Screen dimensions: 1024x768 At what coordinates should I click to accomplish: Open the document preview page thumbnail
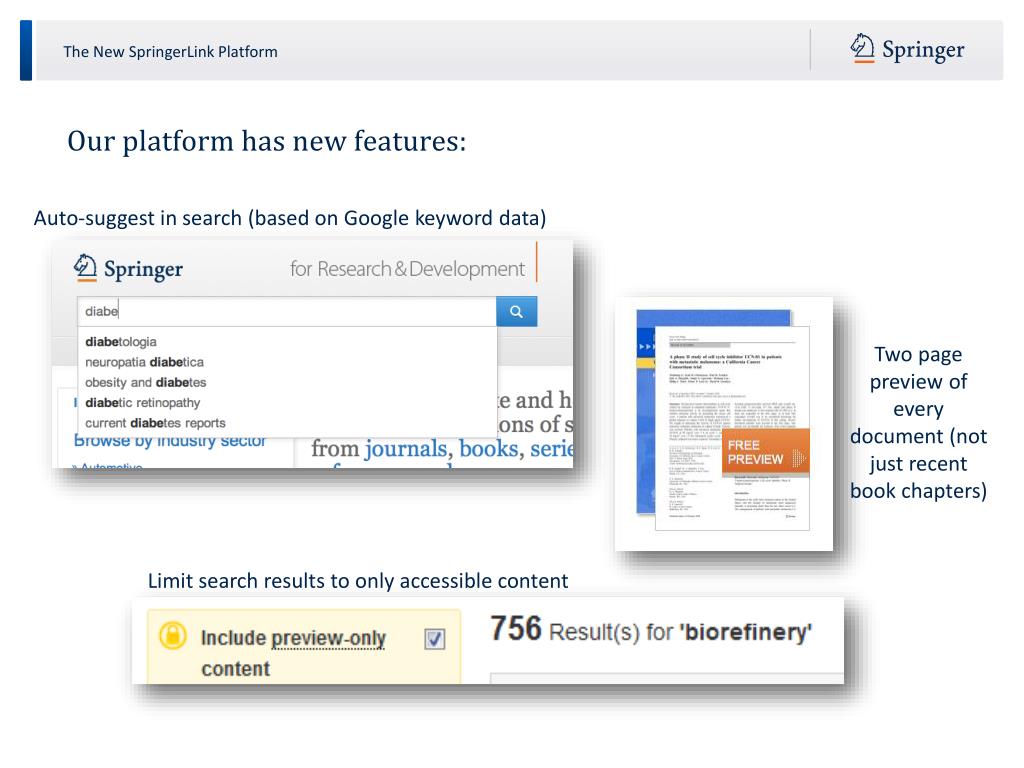point(732,428)
